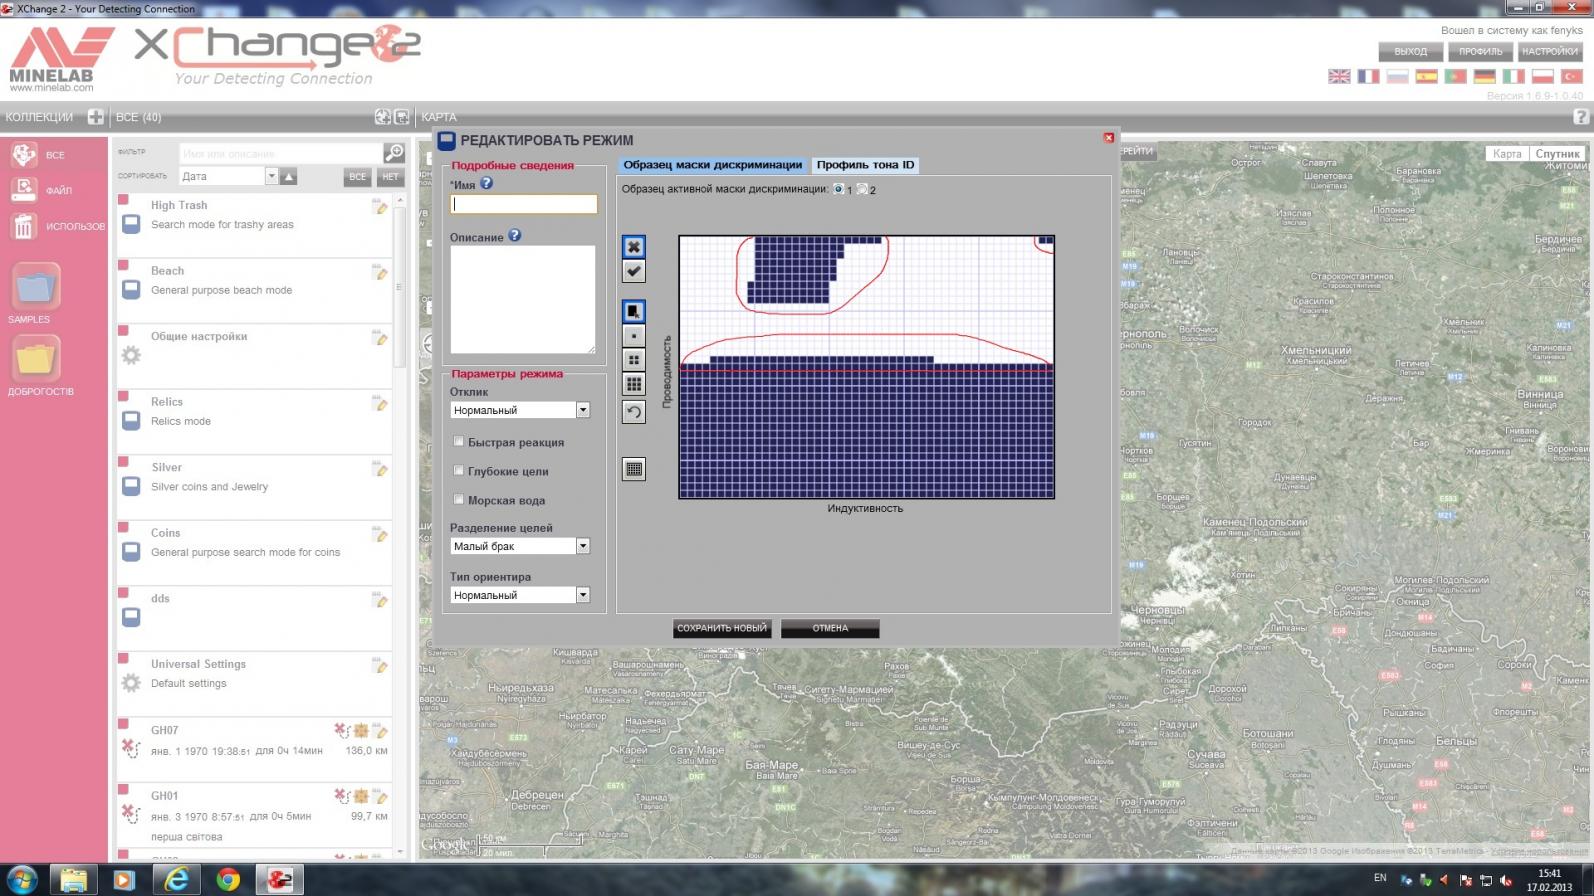Click into the Имя text field
Image resolution: width=1594 pixels, height=896 pixels.
[x=523, y=204]
